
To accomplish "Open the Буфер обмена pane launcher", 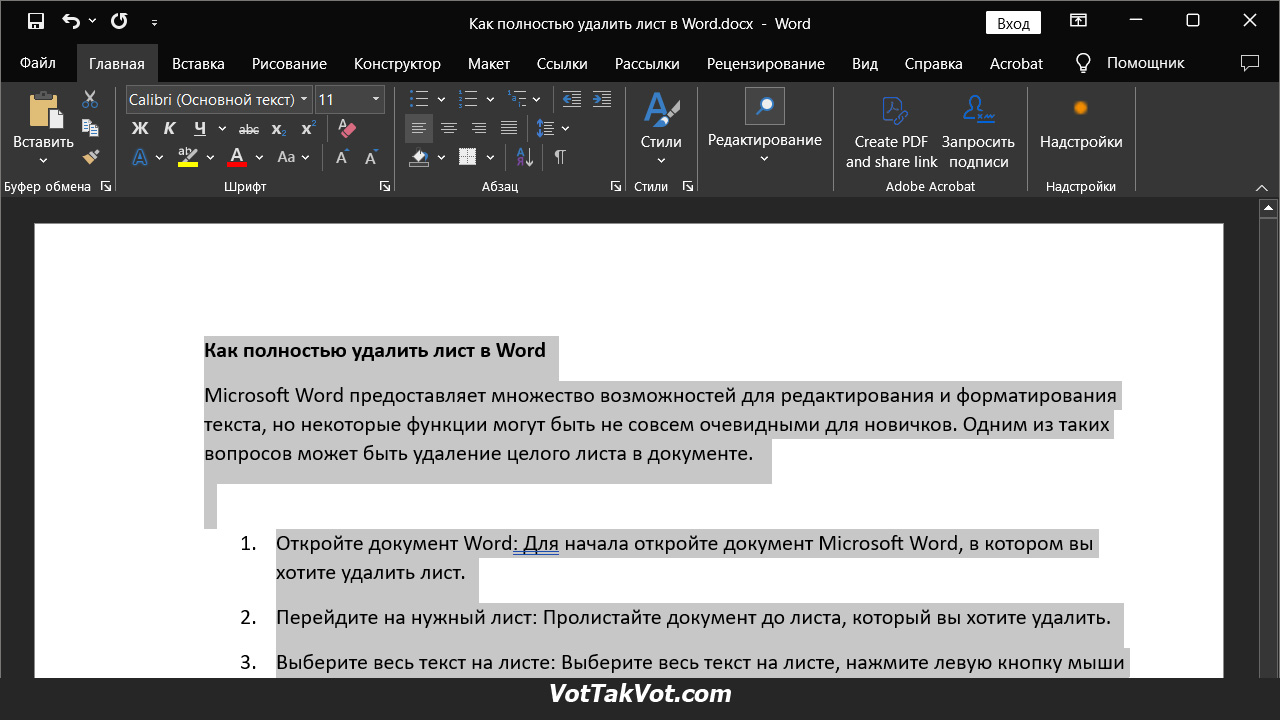I will tap(106, 187).
